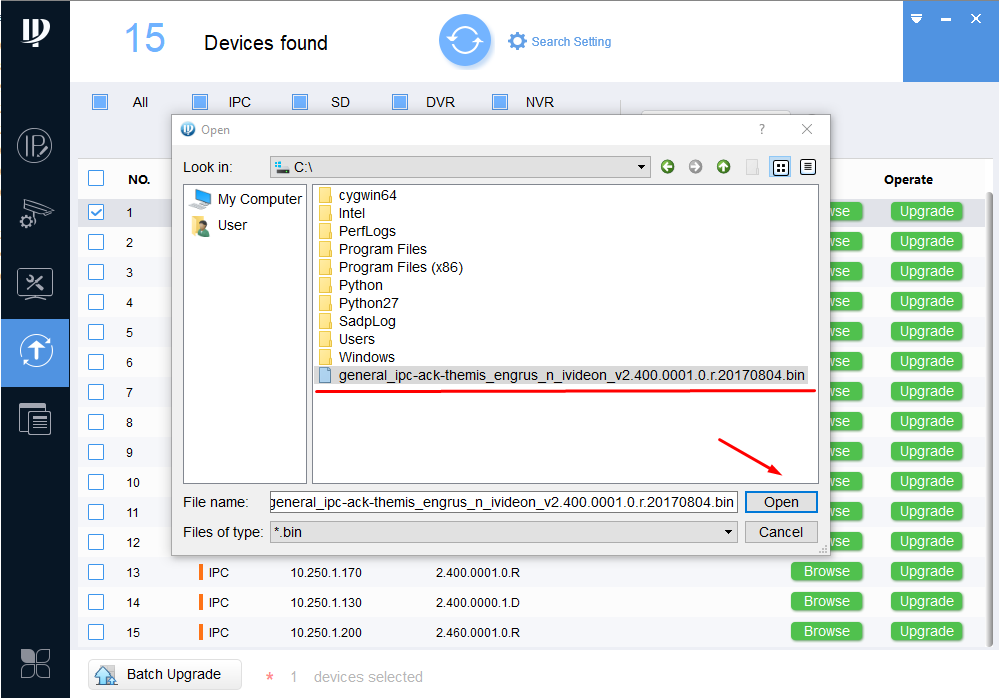Screen dimensions: 999x698
Task: Check the checkbox for device row 2
Action: 96,242
